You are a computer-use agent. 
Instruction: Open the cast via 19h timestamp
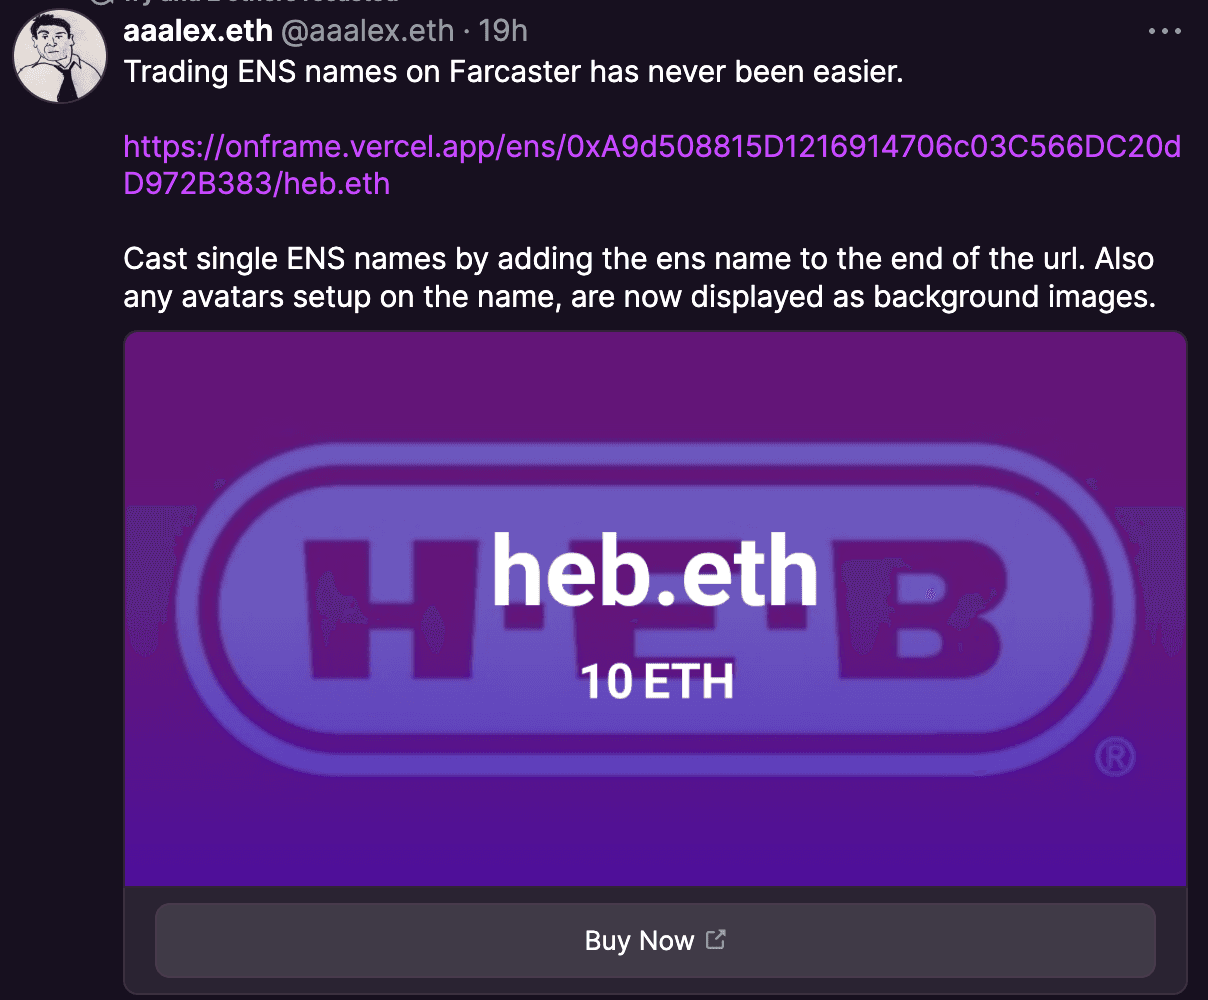[503, 31]
